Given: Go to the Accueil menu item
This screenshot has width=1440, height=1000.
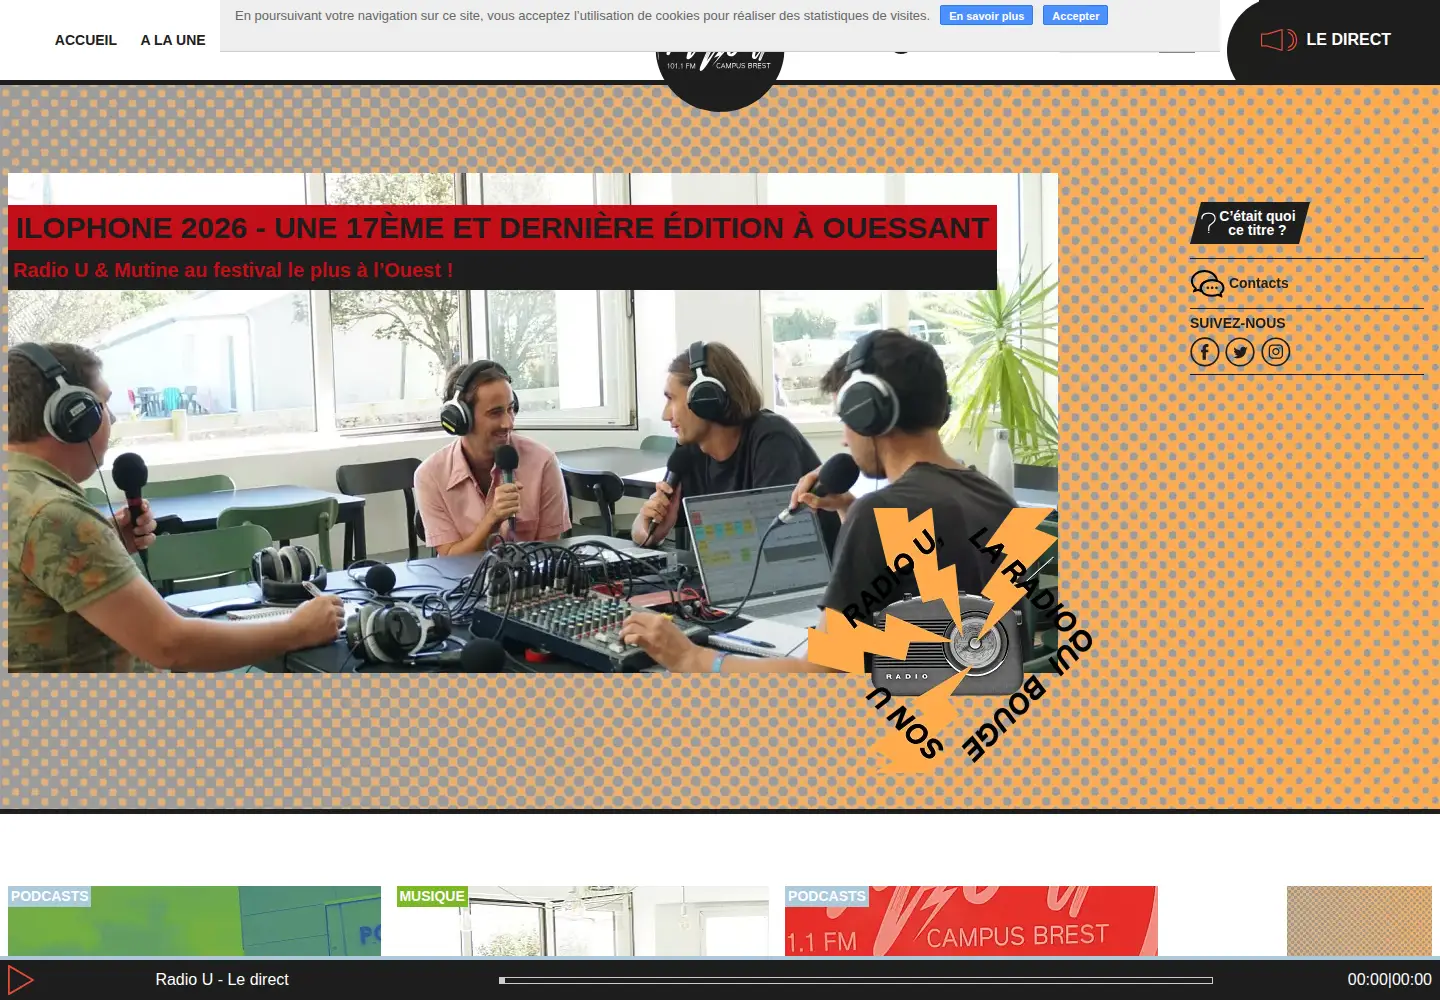Looking at the screenshot, I should (86, 40).
